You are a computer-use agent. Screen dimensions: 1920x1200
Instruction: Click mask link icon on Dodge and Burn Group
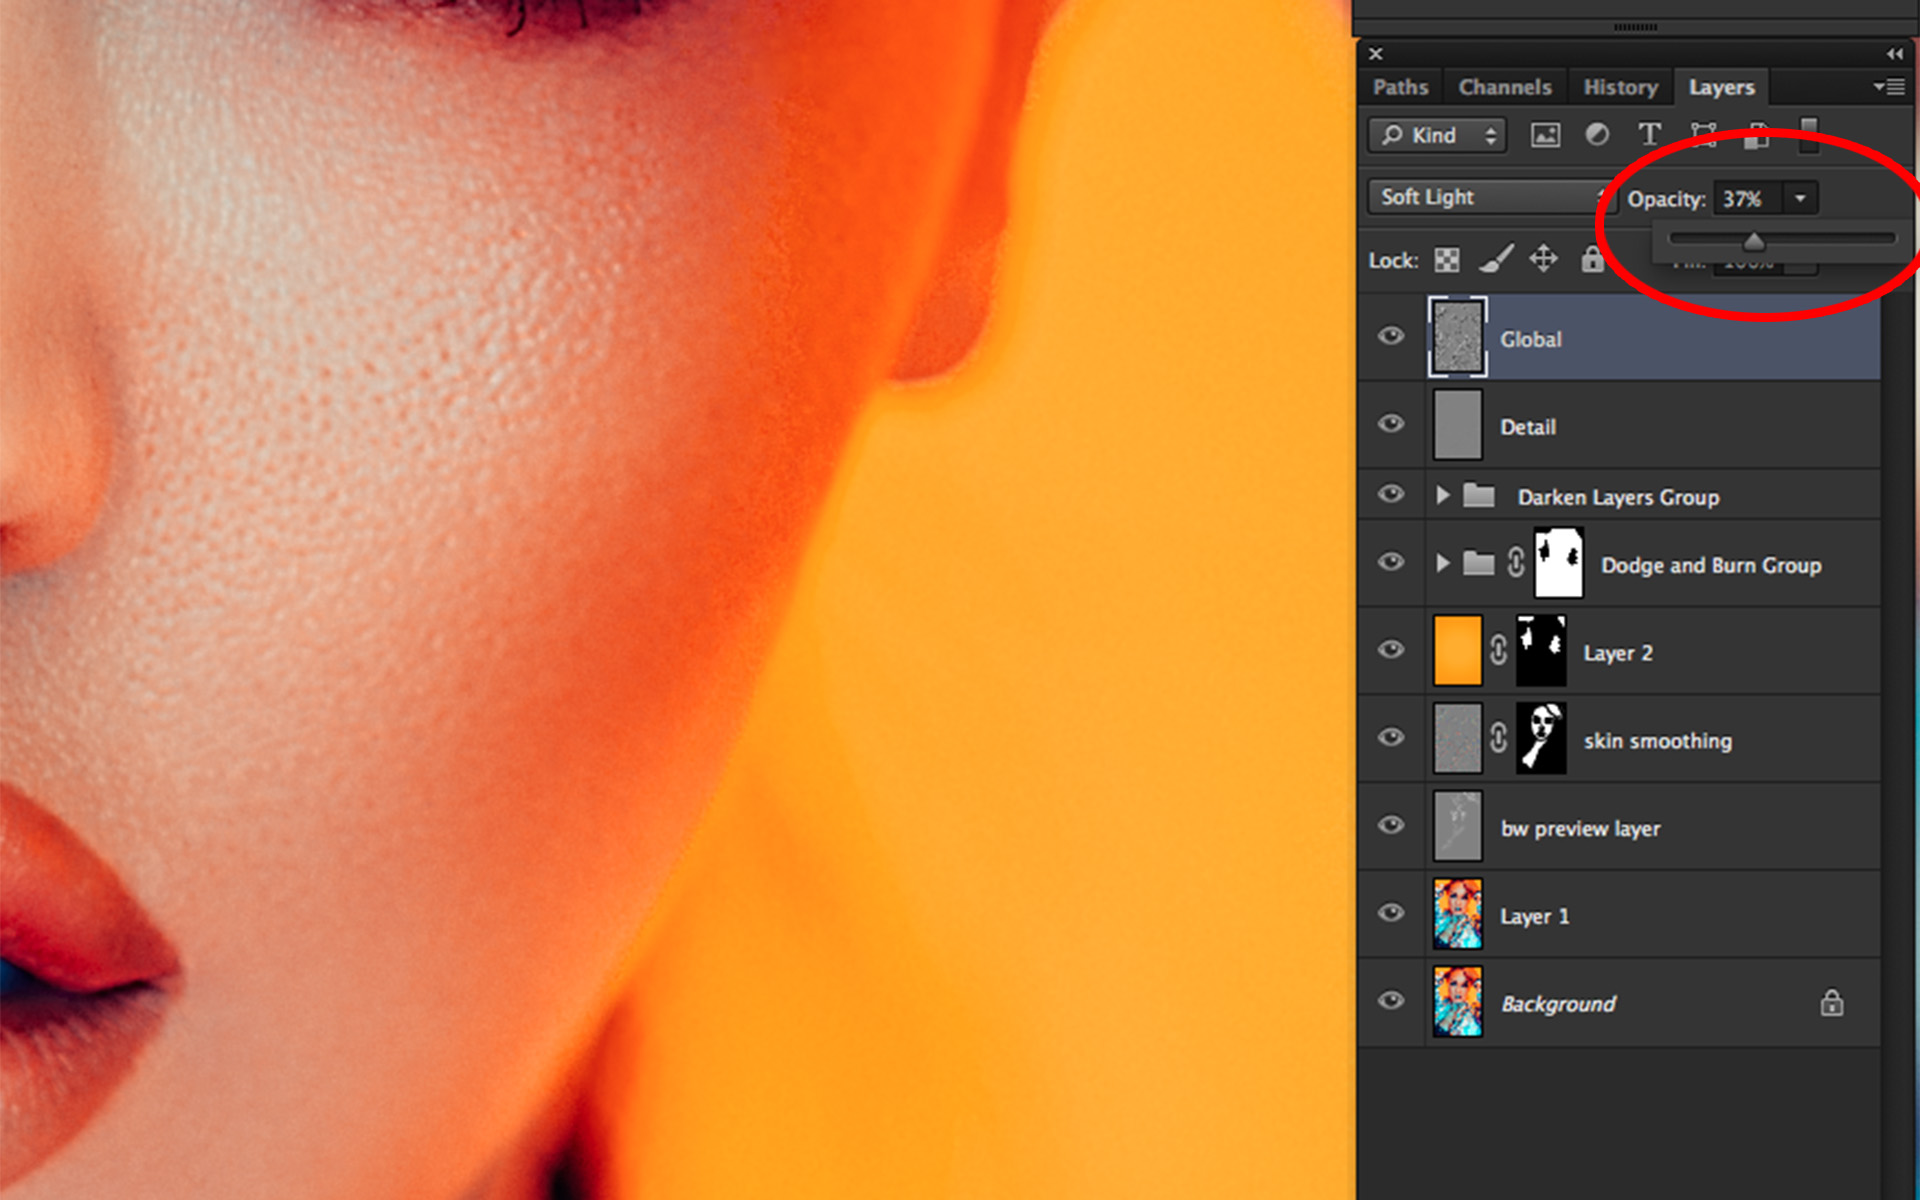click(1516, 562)
